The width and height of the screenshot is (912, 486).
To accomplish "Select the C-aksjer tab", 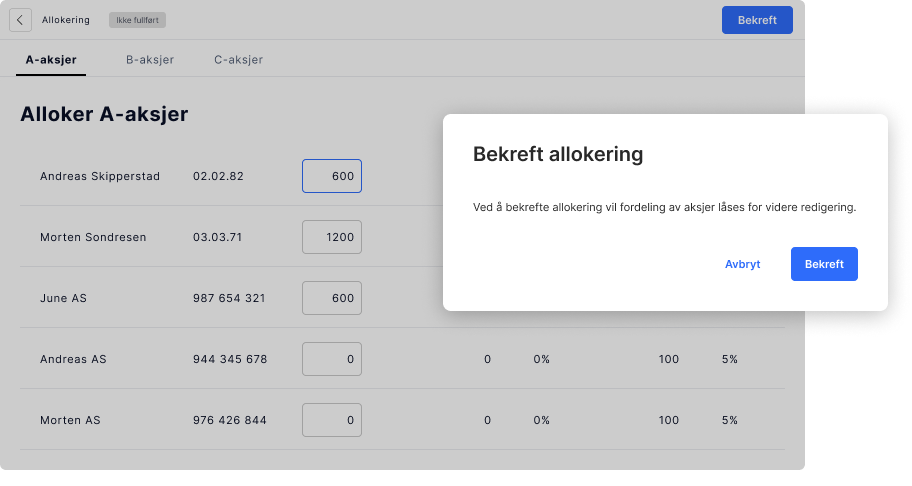I will tap(238, 60).
